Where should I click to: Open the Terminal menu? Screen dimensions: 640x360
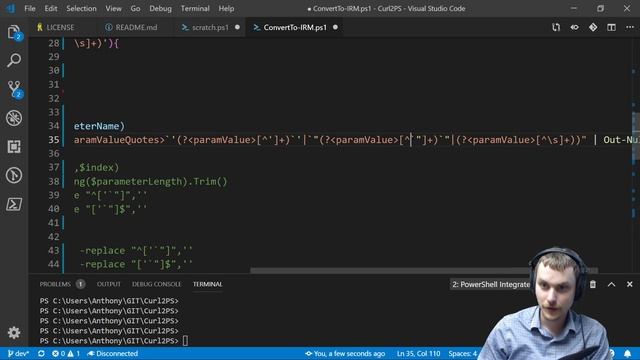point(195,9)
